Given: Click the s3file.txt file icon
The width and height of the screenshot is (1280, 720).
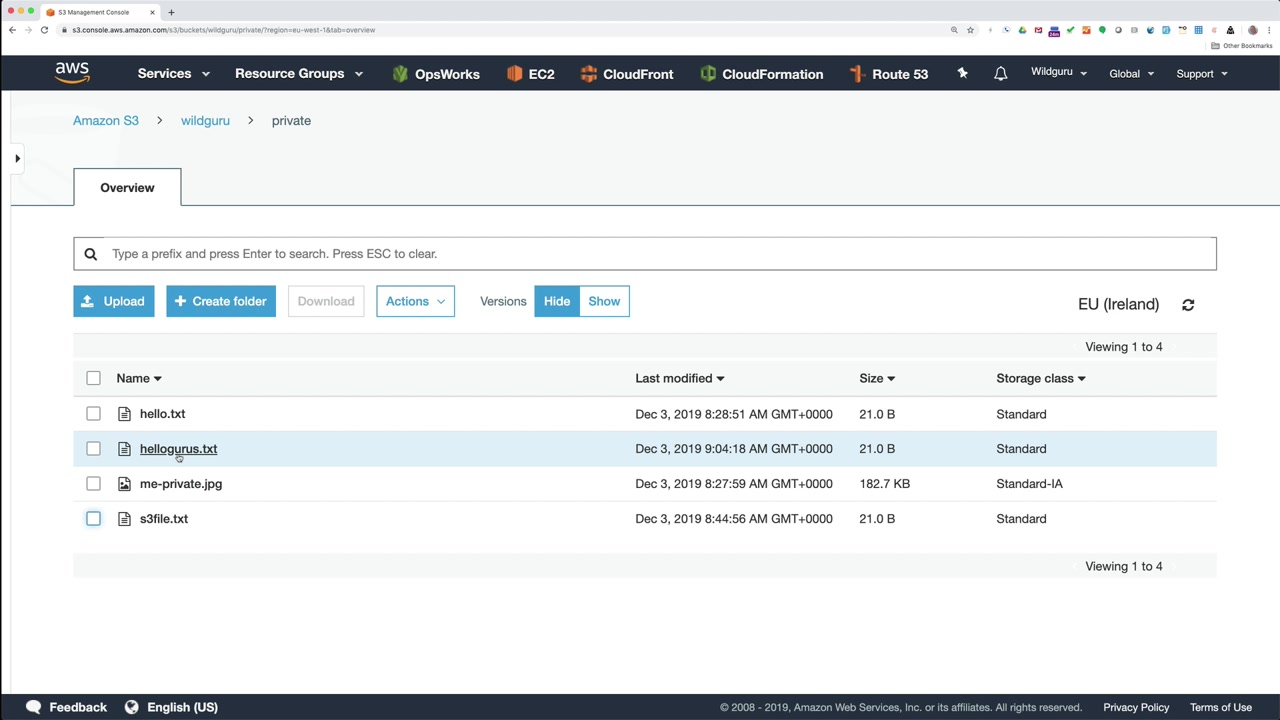Looking at the screenshot, I should (124, 519).
